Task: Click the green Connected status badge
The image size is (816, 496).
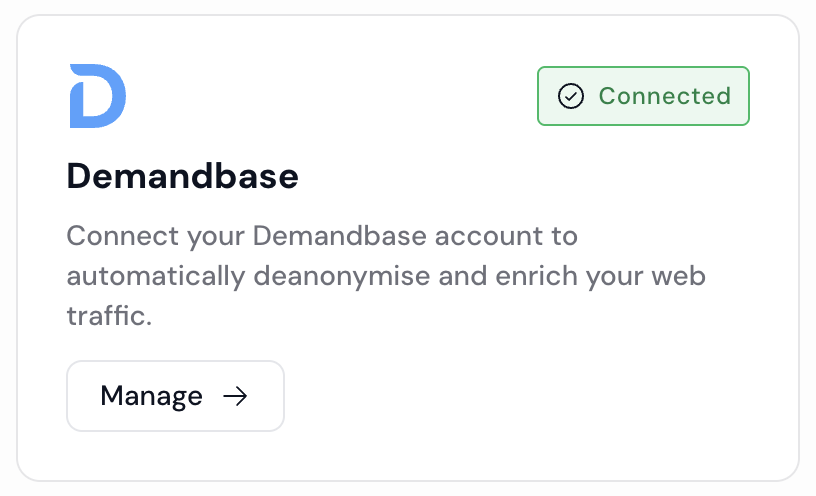Action: (643, 96)
